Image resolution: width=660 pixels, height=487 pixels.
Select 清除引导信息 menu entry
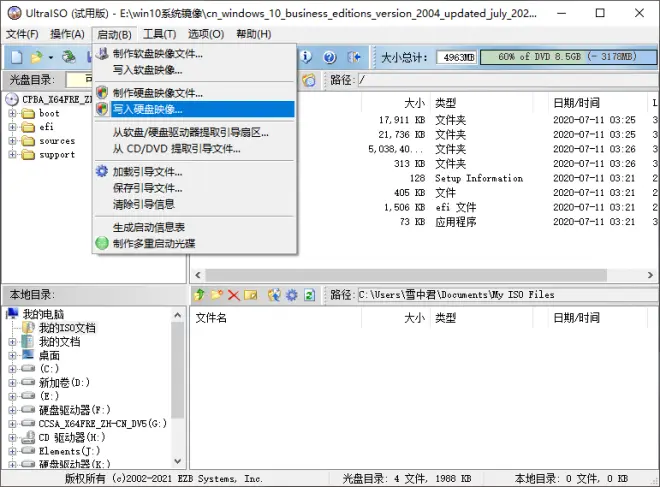coord(195,204)
